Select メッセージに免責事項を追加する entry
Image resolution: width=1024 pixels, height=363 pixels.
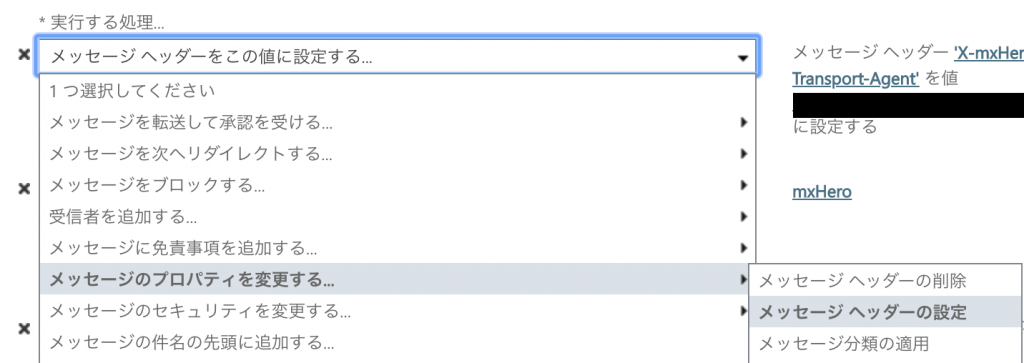coord(397,248)
